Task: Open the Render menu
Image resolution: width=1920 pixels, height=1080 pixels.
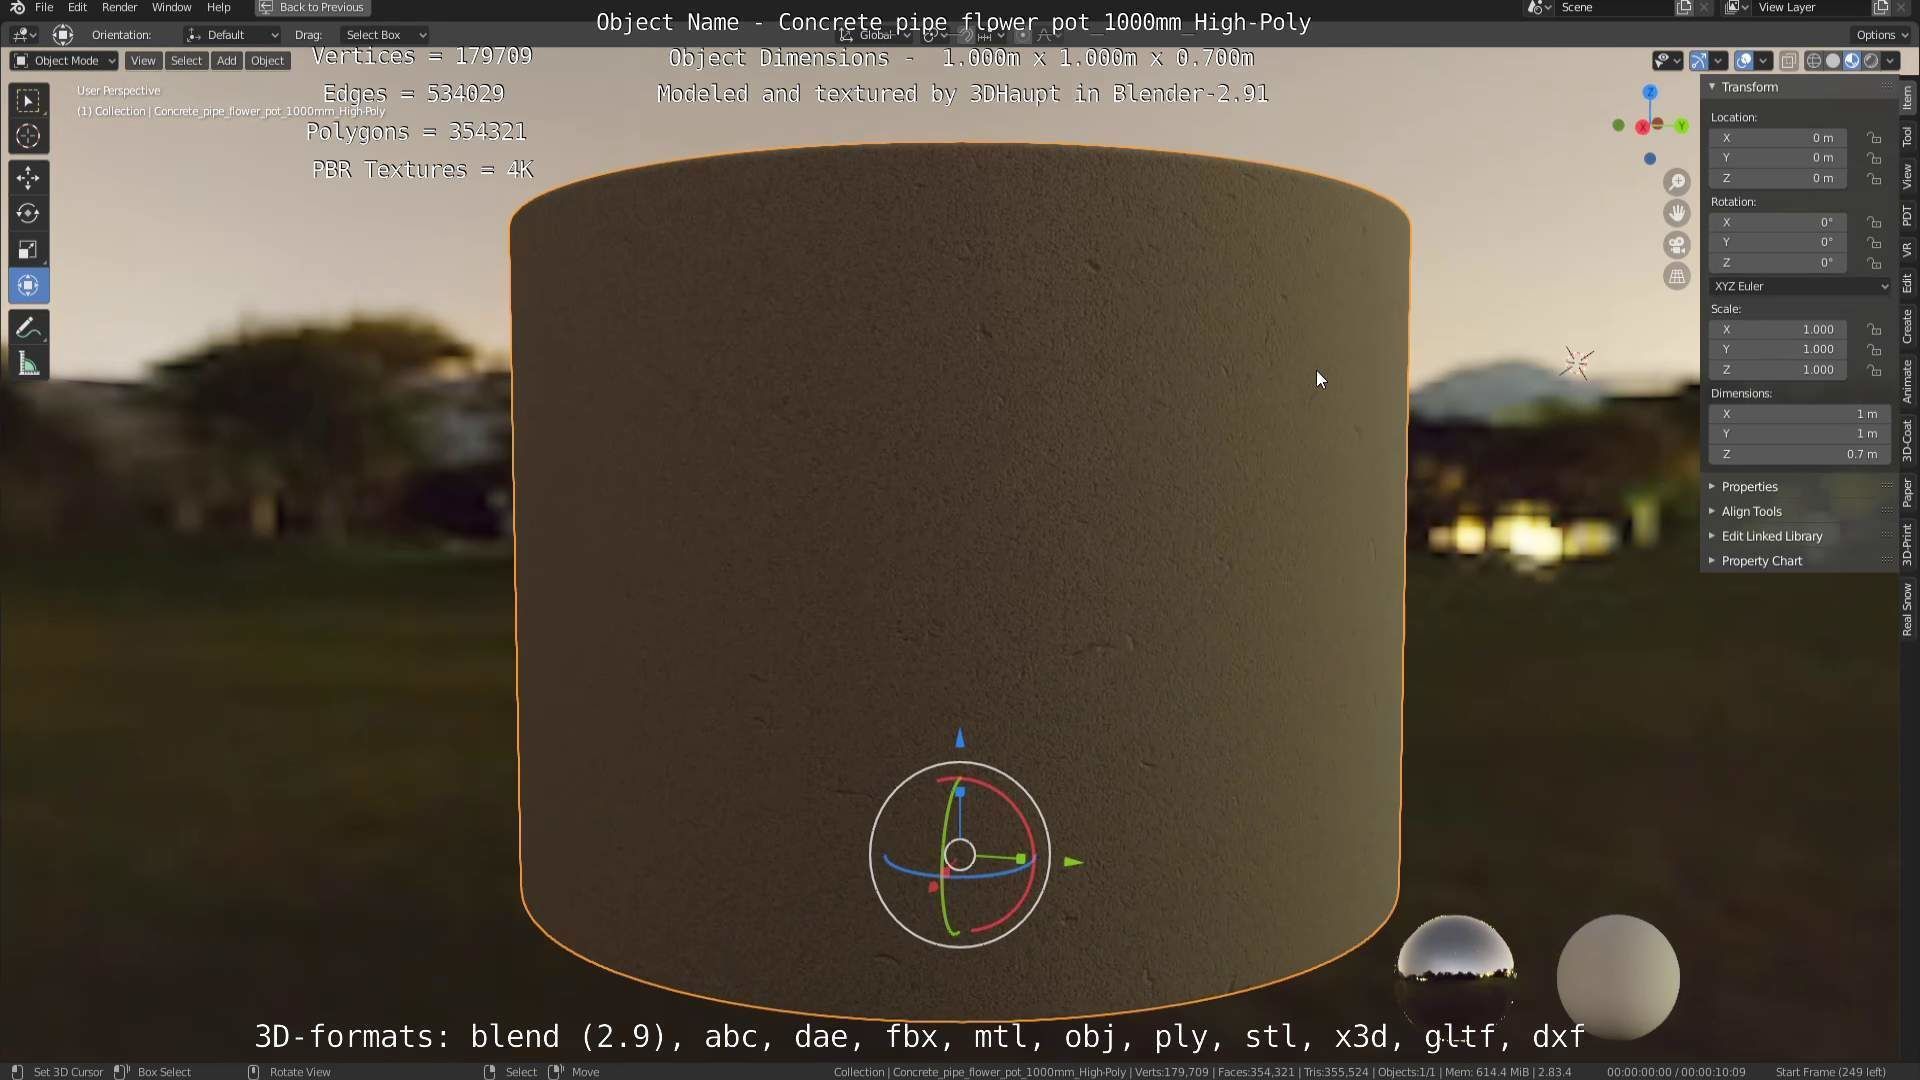Action: (119, 7)
